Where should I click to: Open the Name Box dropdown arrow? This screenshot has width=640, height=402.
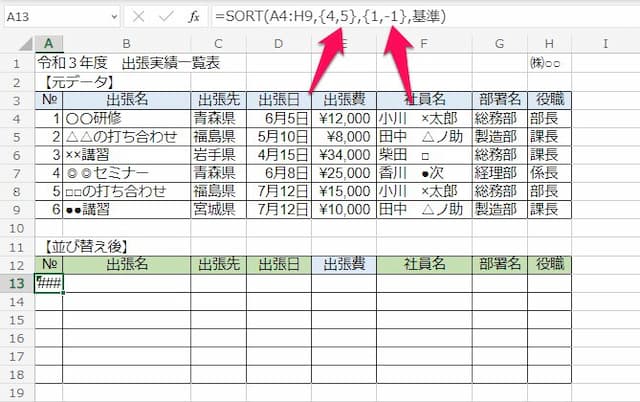(114, 17)
